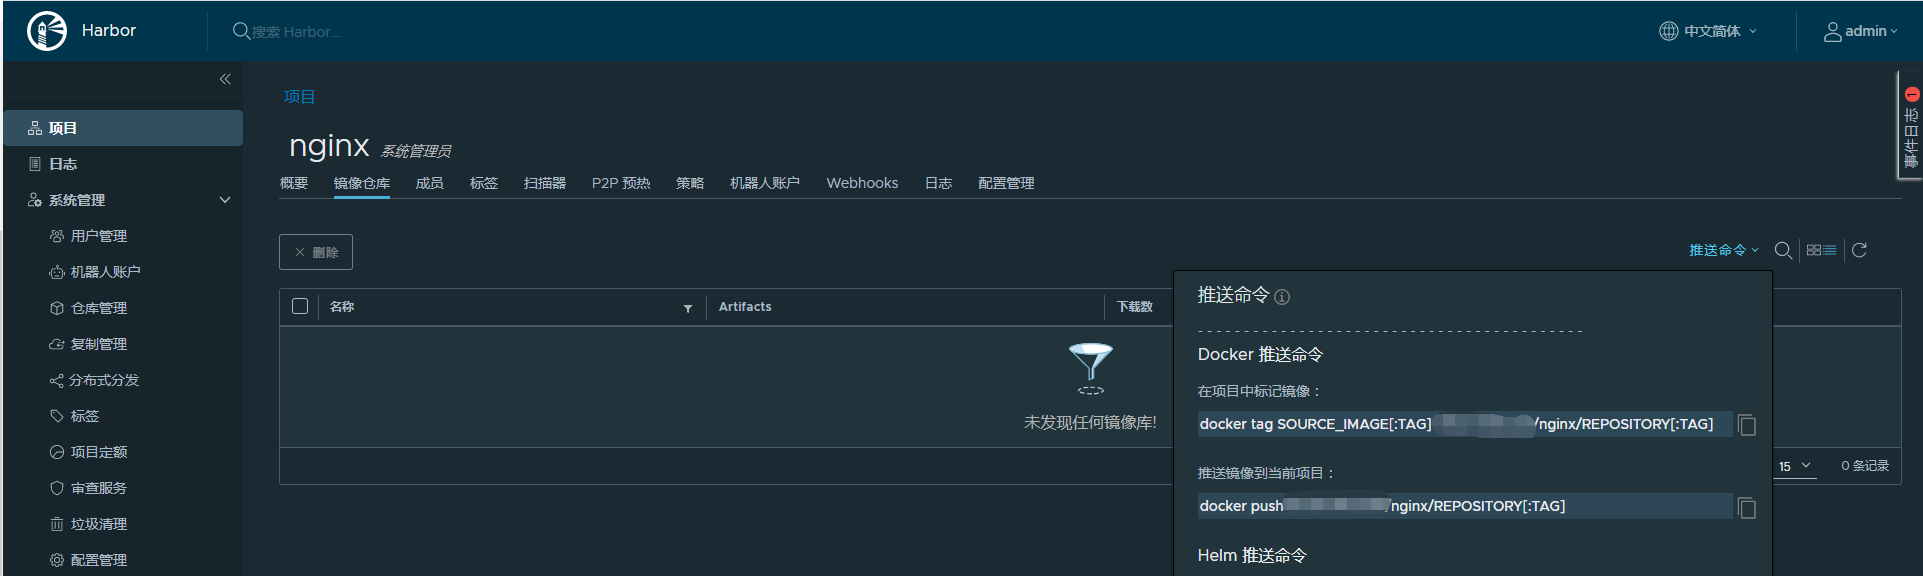Click the 仓库管理 cube icon

[x=57, y=308]
